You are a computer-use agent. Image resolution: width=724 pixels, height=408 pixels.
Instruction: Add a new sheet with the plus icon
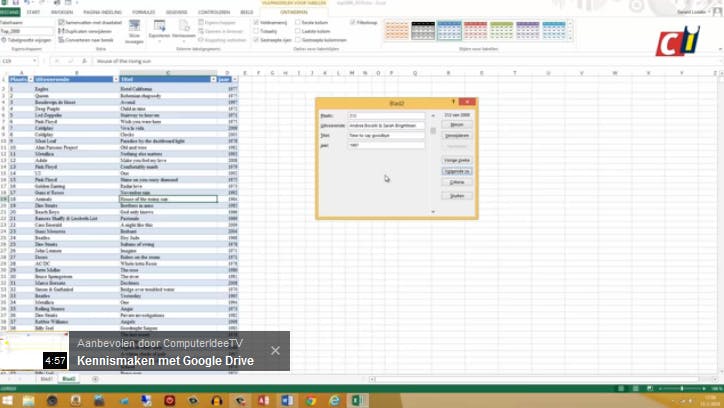pyautogui.click(x=95, y=379)
